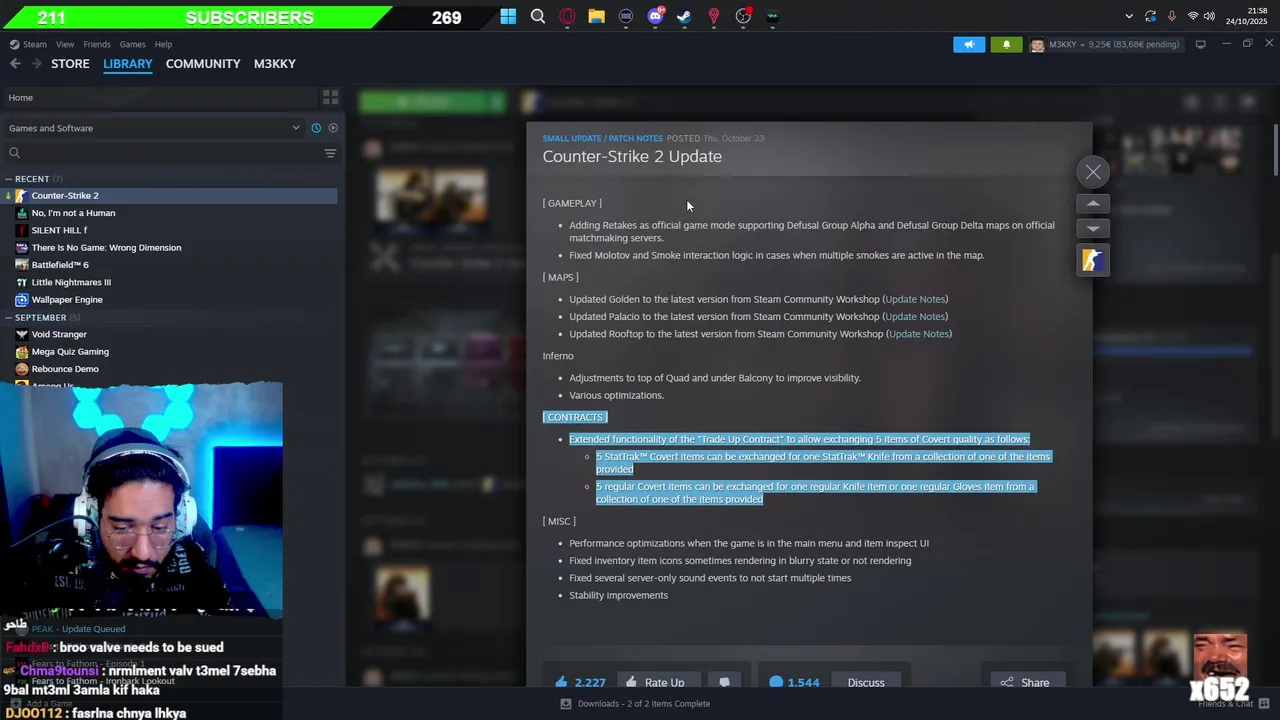Image resolution: width=1280 pixels, height=720 pixels.
Task: Open Discord from the taskbar
Action: pyautogui.click(x=655, y=16)
